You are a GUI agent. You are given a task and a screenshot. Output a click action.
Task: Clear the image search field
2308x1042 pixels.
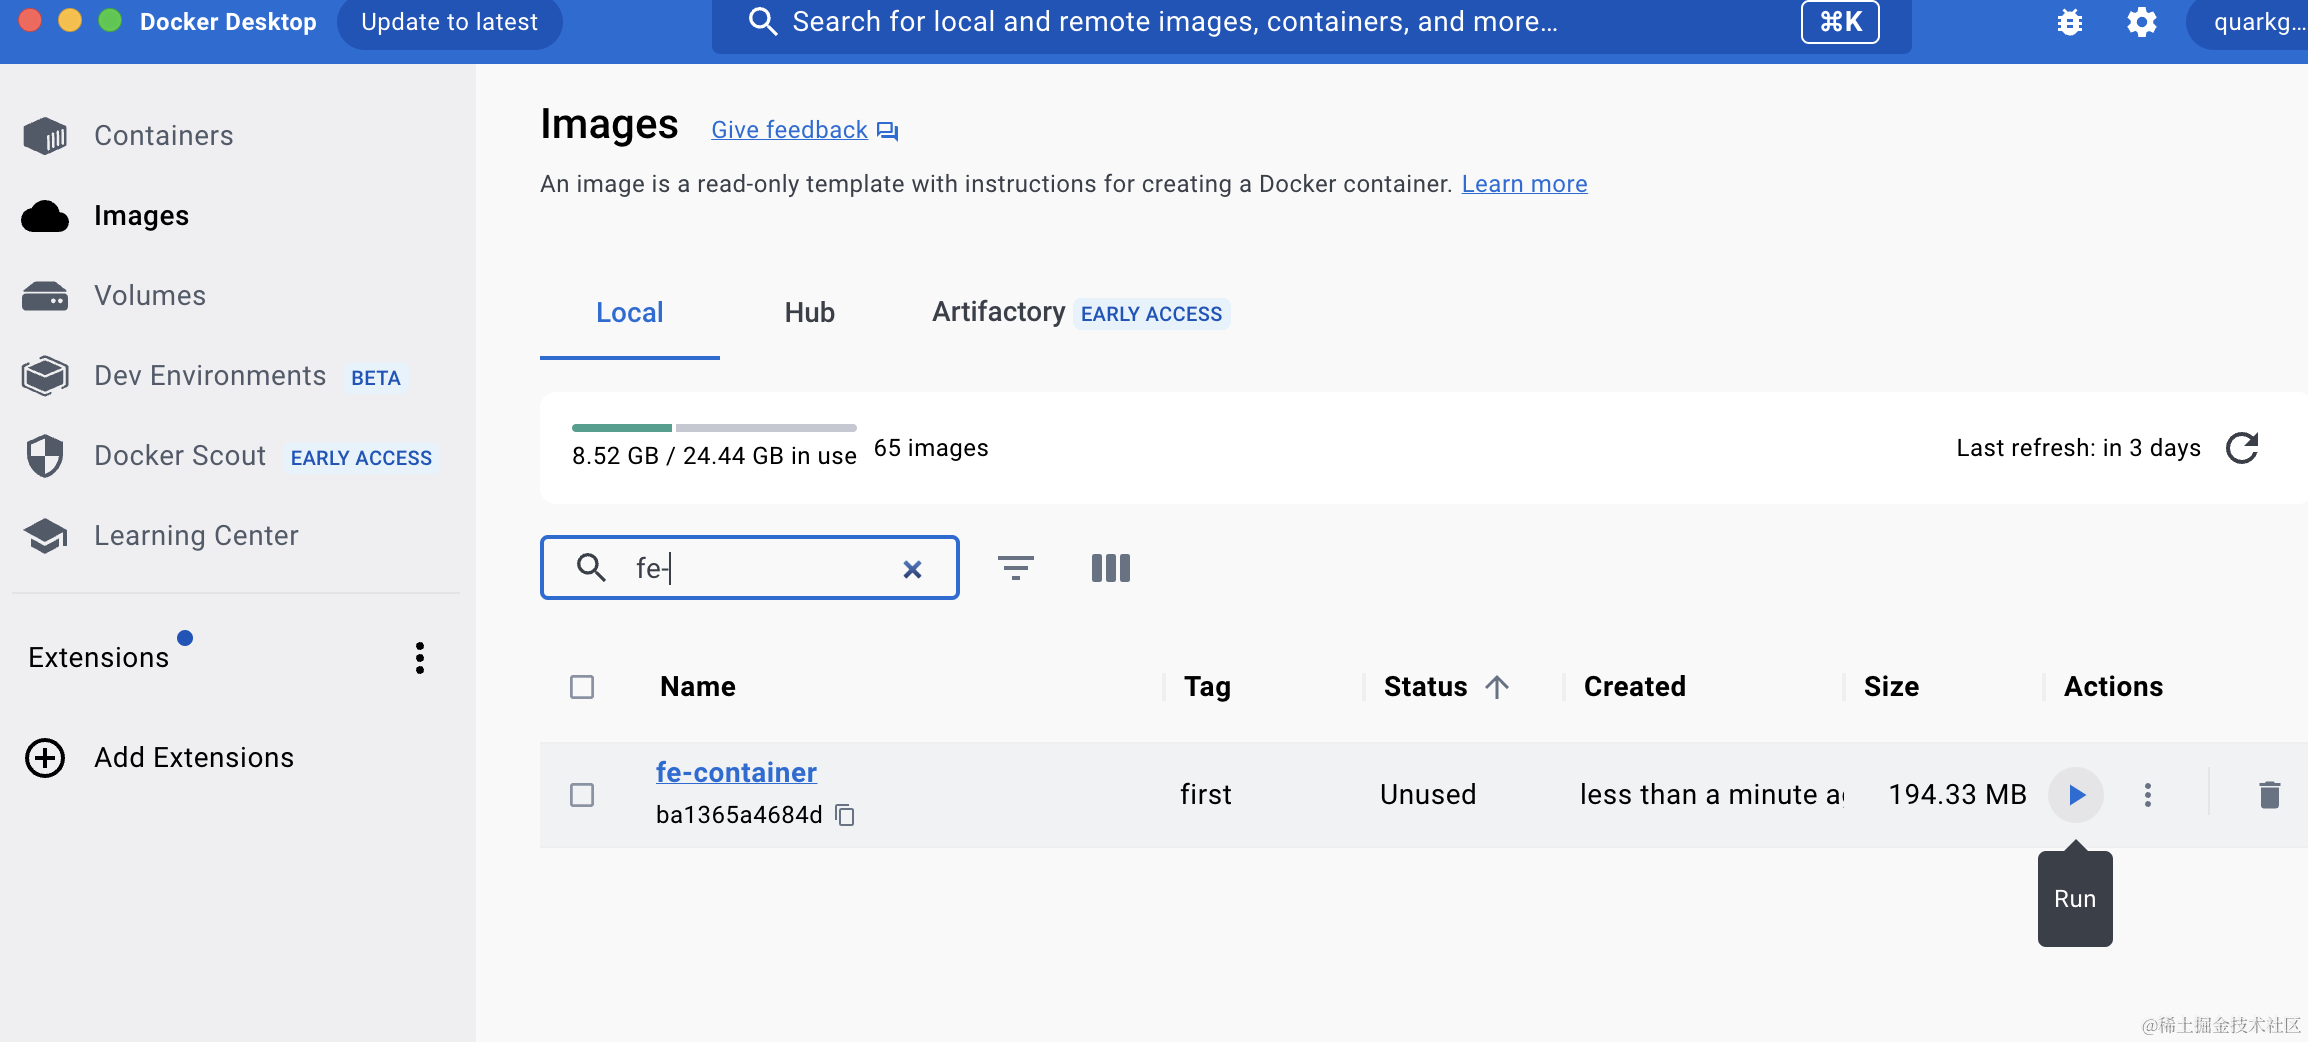[912, 569]
